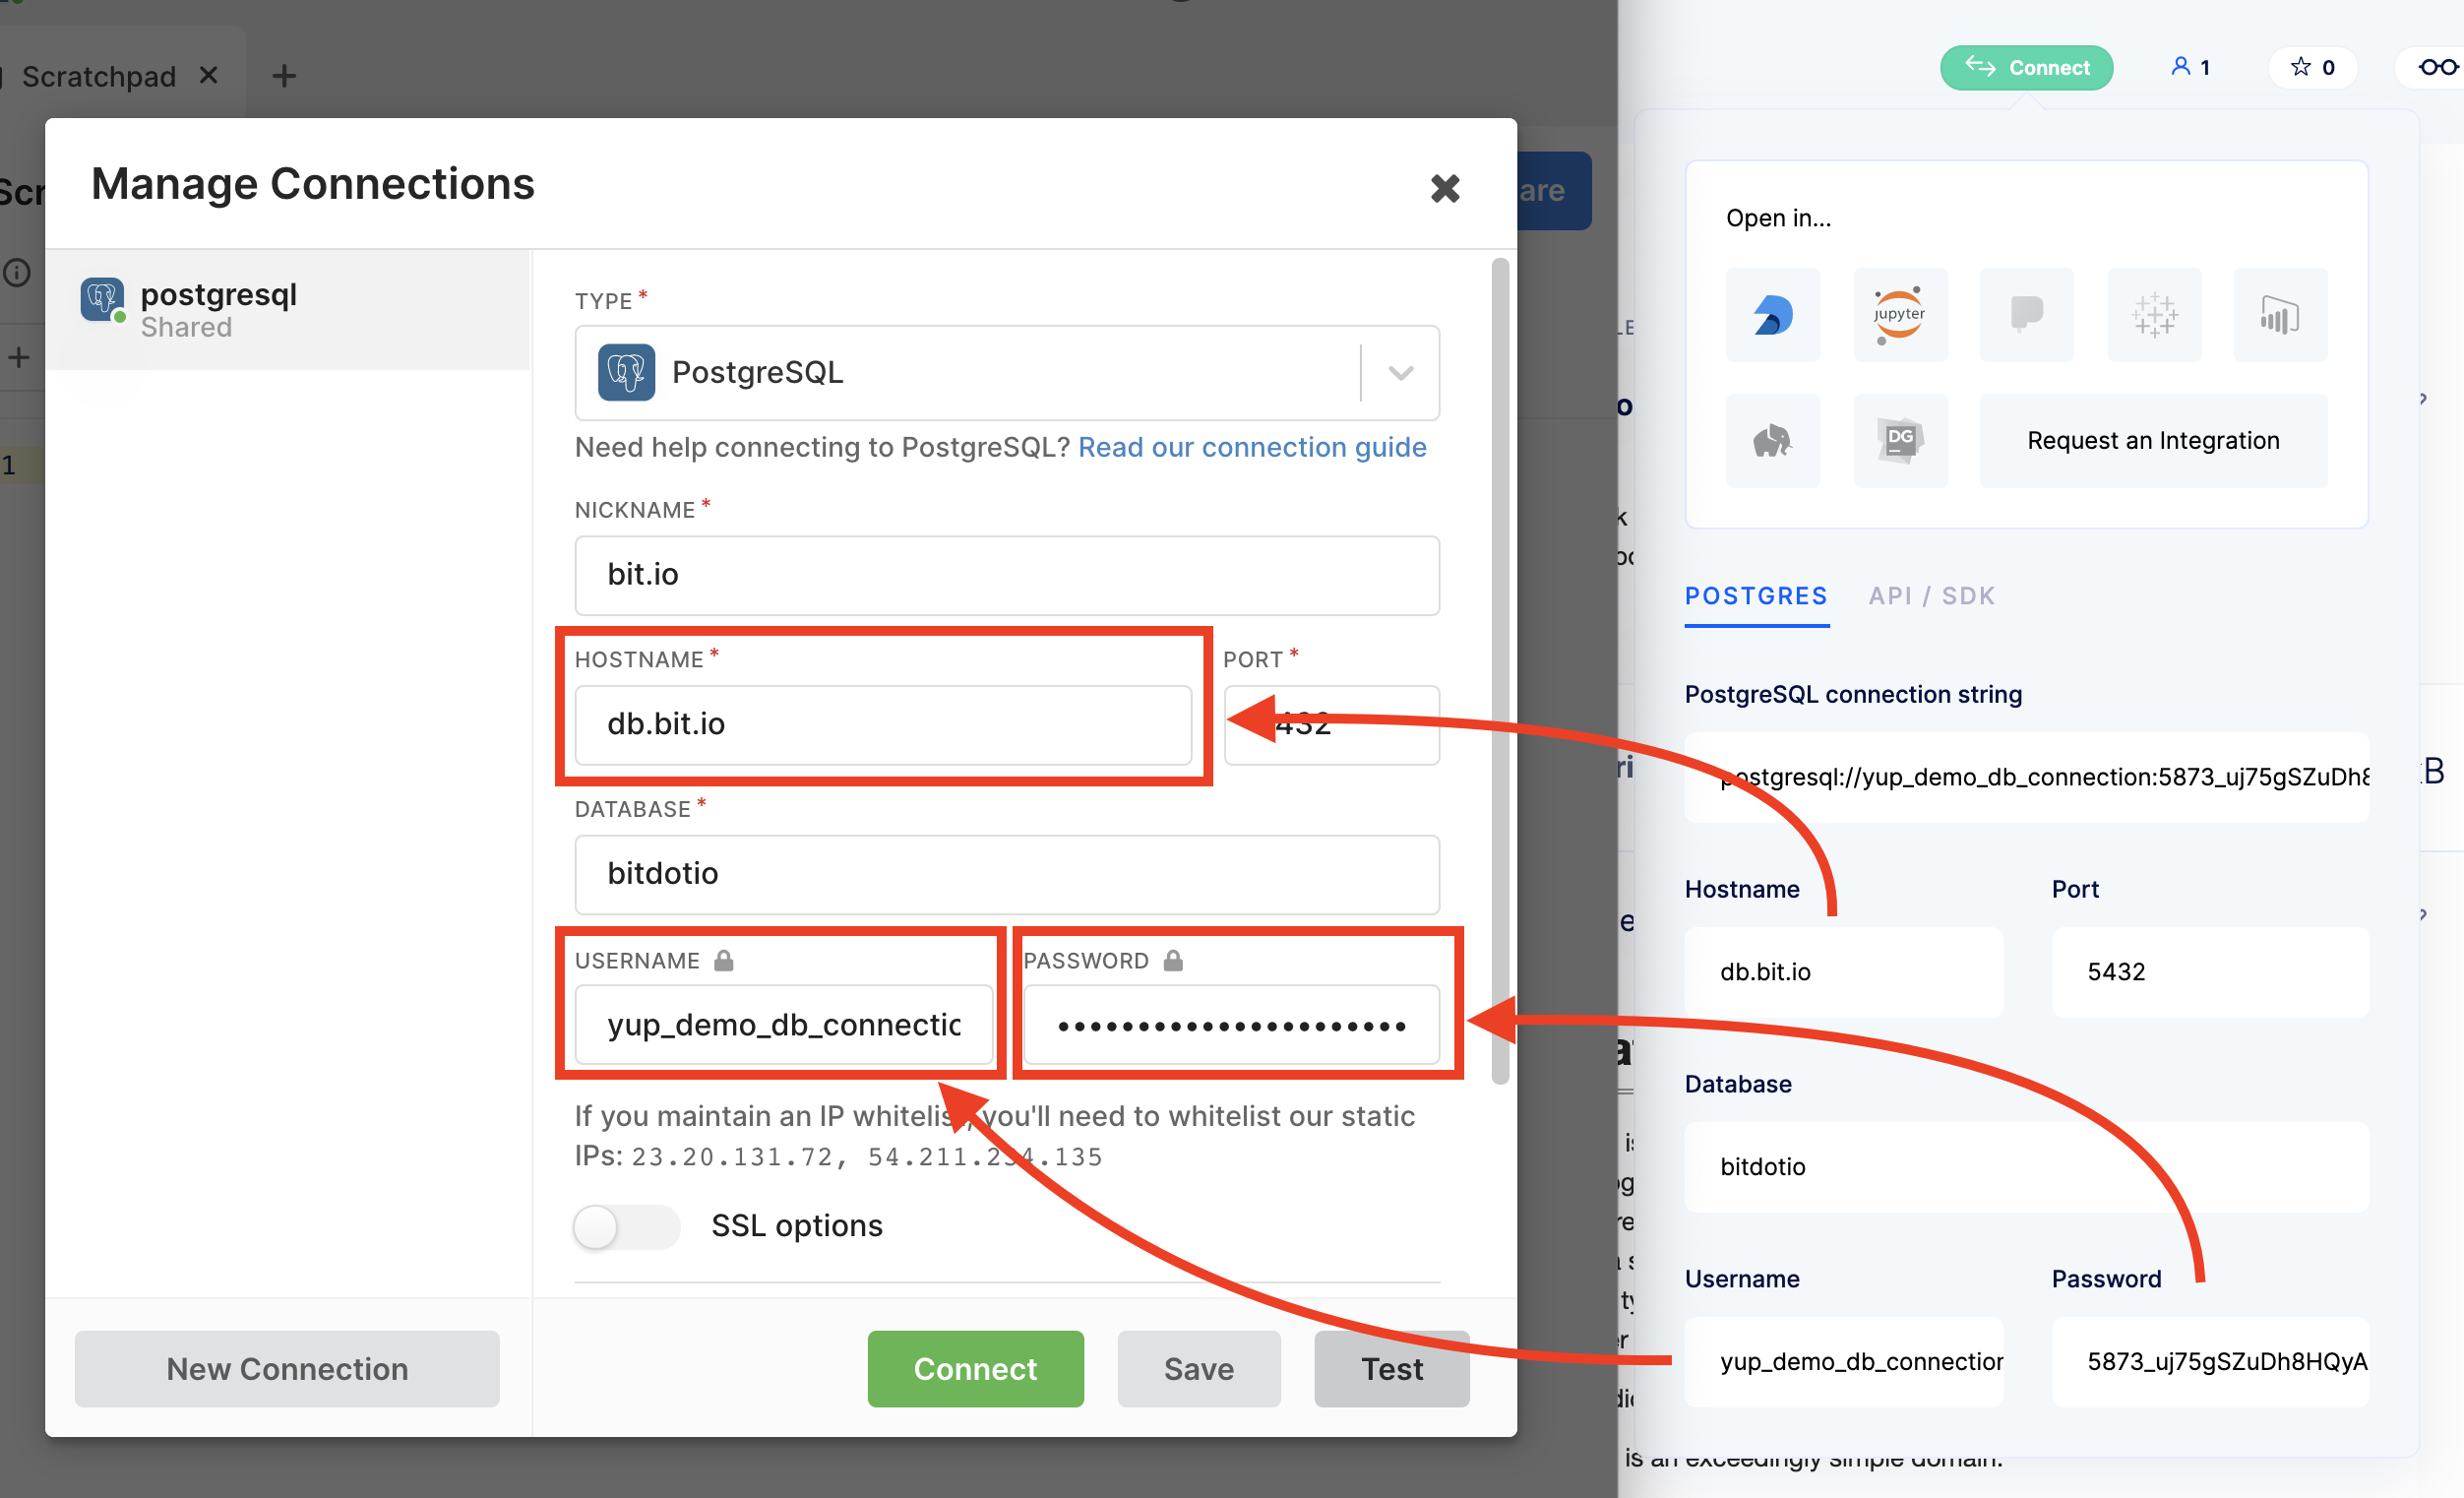Click the gray speech-bubble integration icon
The width and height of the screenshot is (2464, 1498).
tap(2026, 315)
